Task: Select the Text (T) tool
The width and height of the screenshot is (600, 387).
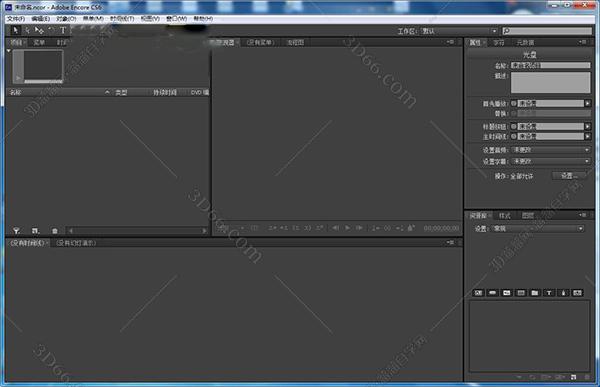Action: [x=63, y=30]
